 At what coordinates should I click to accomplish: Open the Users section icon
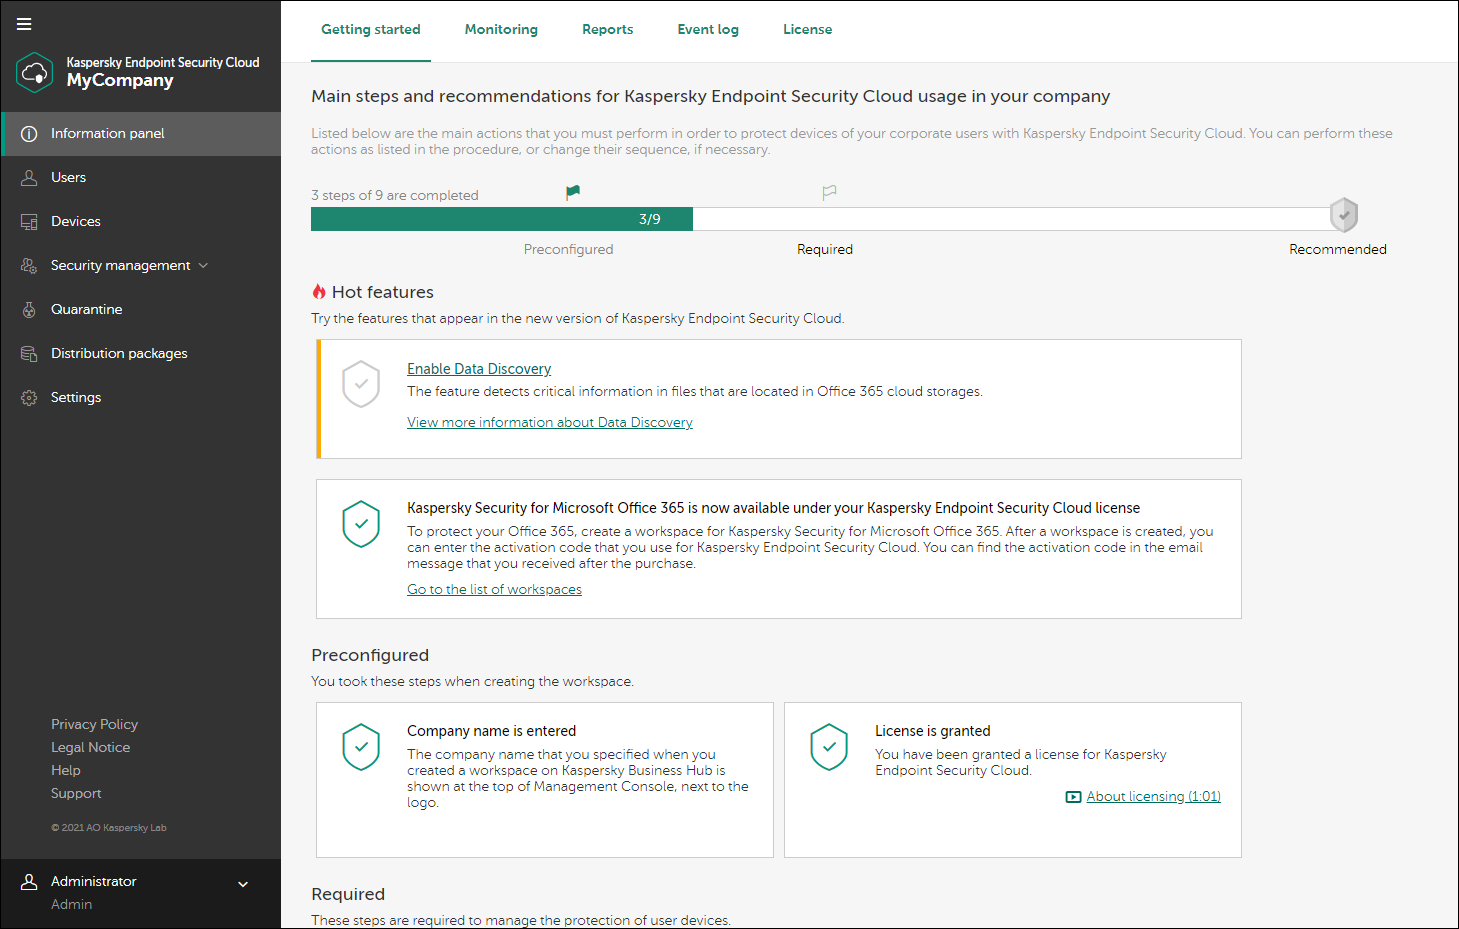28,177
